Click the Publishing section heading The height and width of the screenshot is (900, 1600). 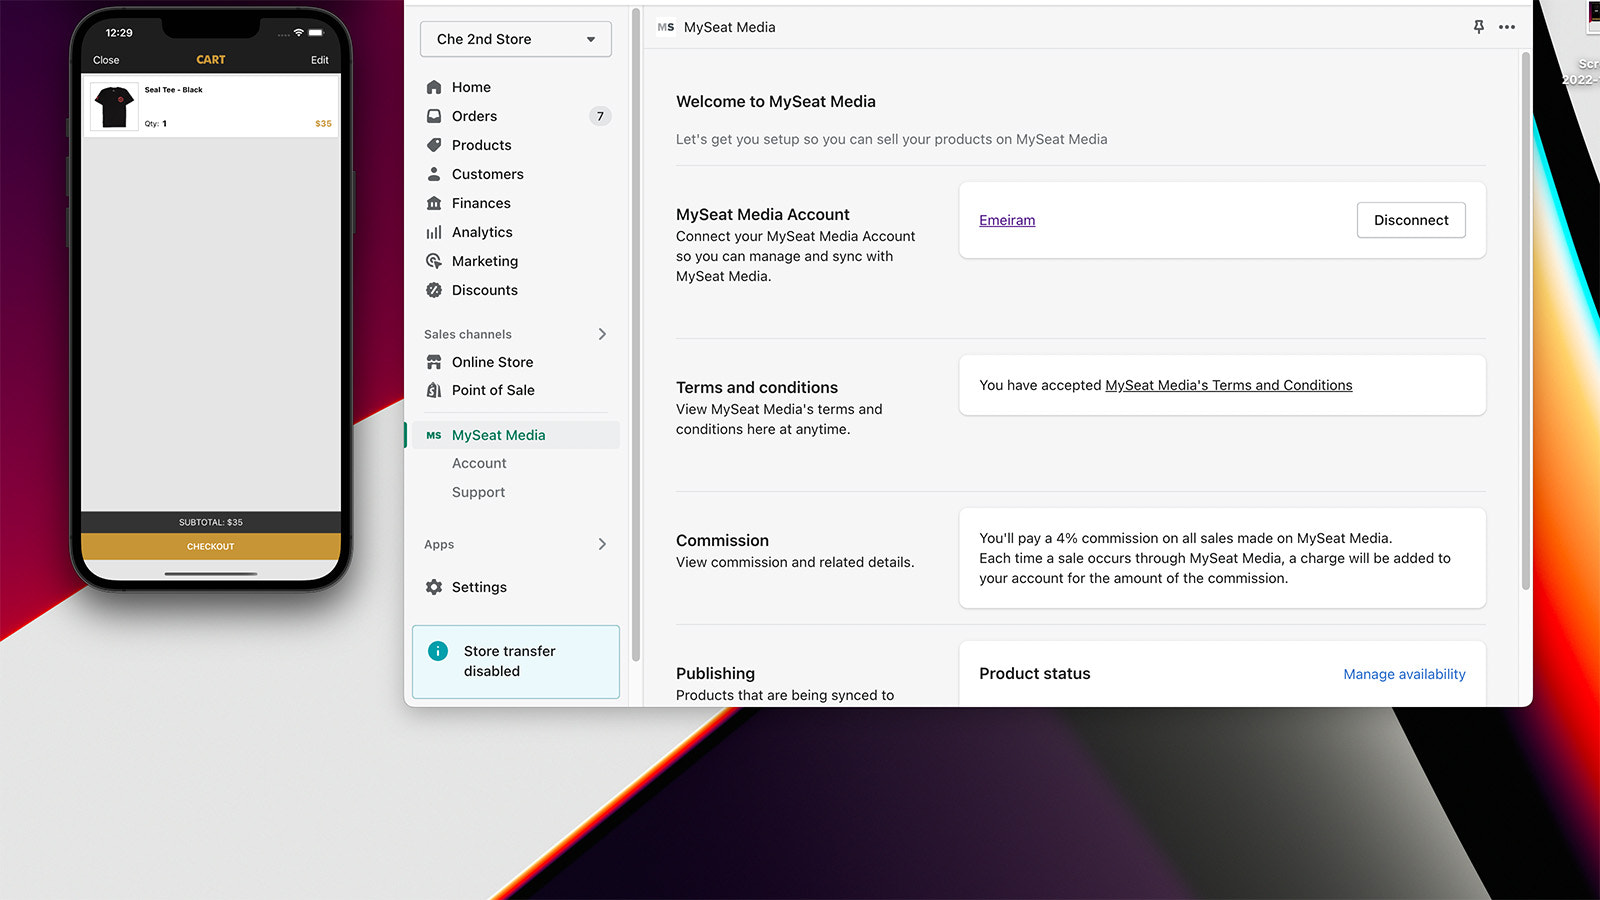(x=715, y=673)
